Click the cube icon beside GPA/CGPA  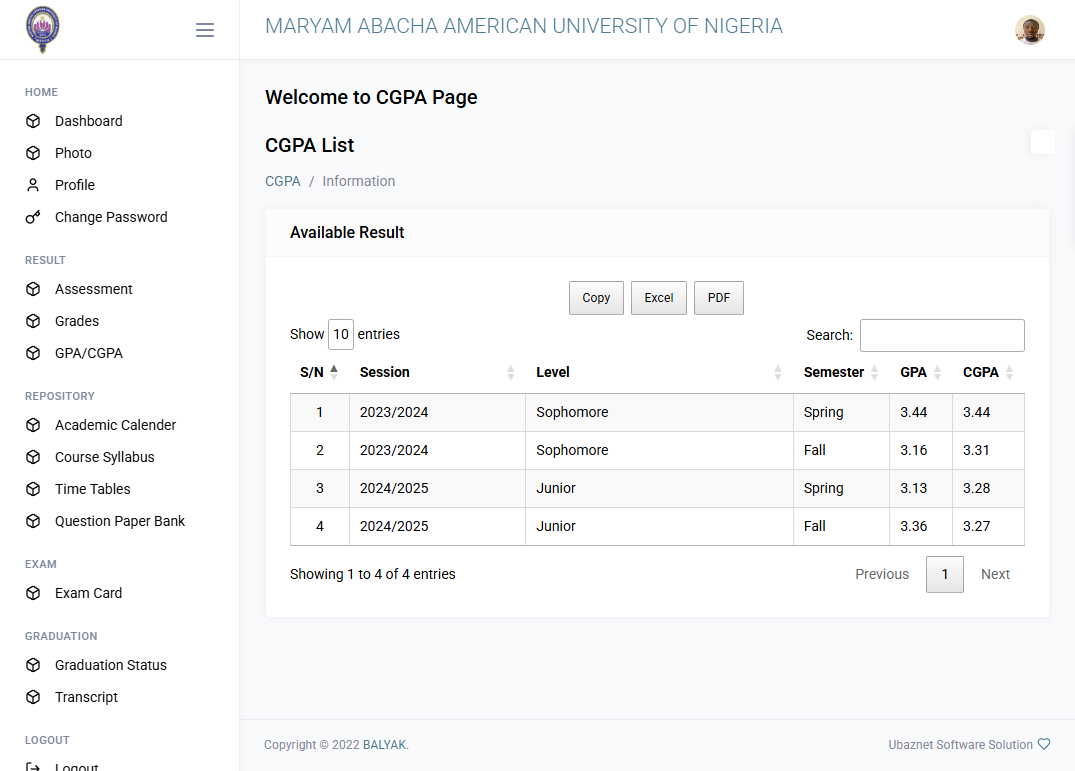(x=33, y=353)
